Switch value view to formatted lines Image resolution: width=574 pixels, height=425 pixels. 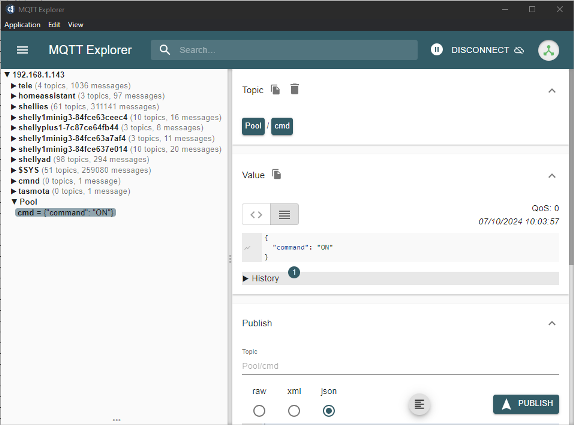click(284, 214)
